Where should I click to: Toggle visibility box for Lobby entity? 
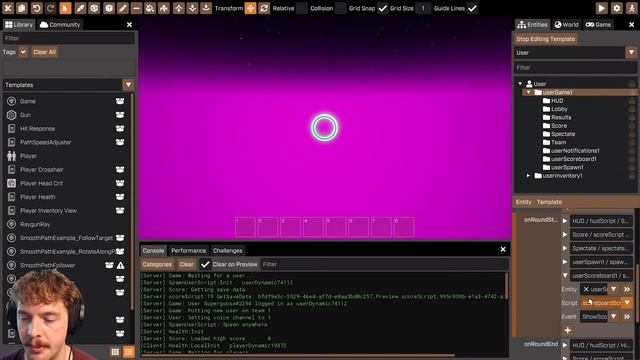point(632,109)
